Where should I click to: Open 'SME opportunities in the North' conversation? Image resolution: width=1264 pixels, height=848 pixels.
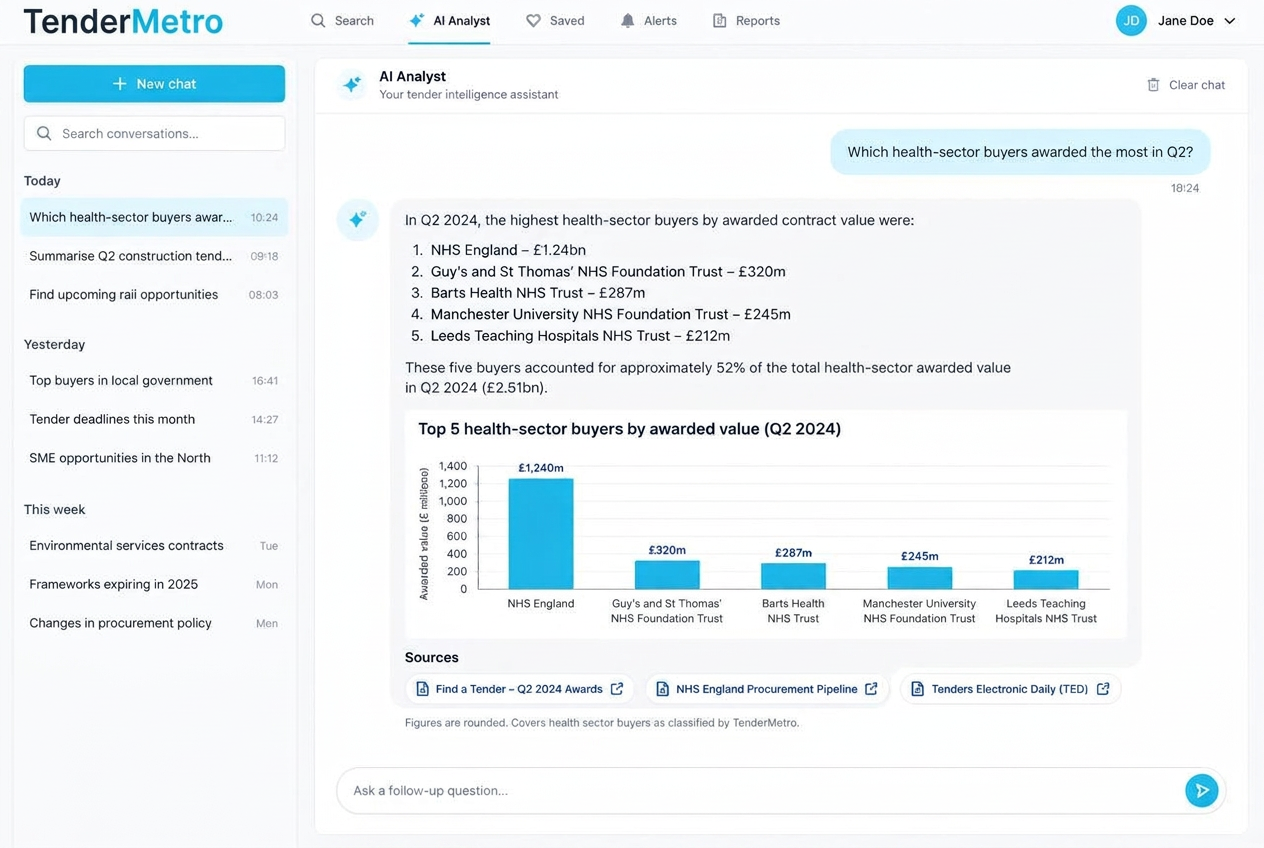(154, 458)
